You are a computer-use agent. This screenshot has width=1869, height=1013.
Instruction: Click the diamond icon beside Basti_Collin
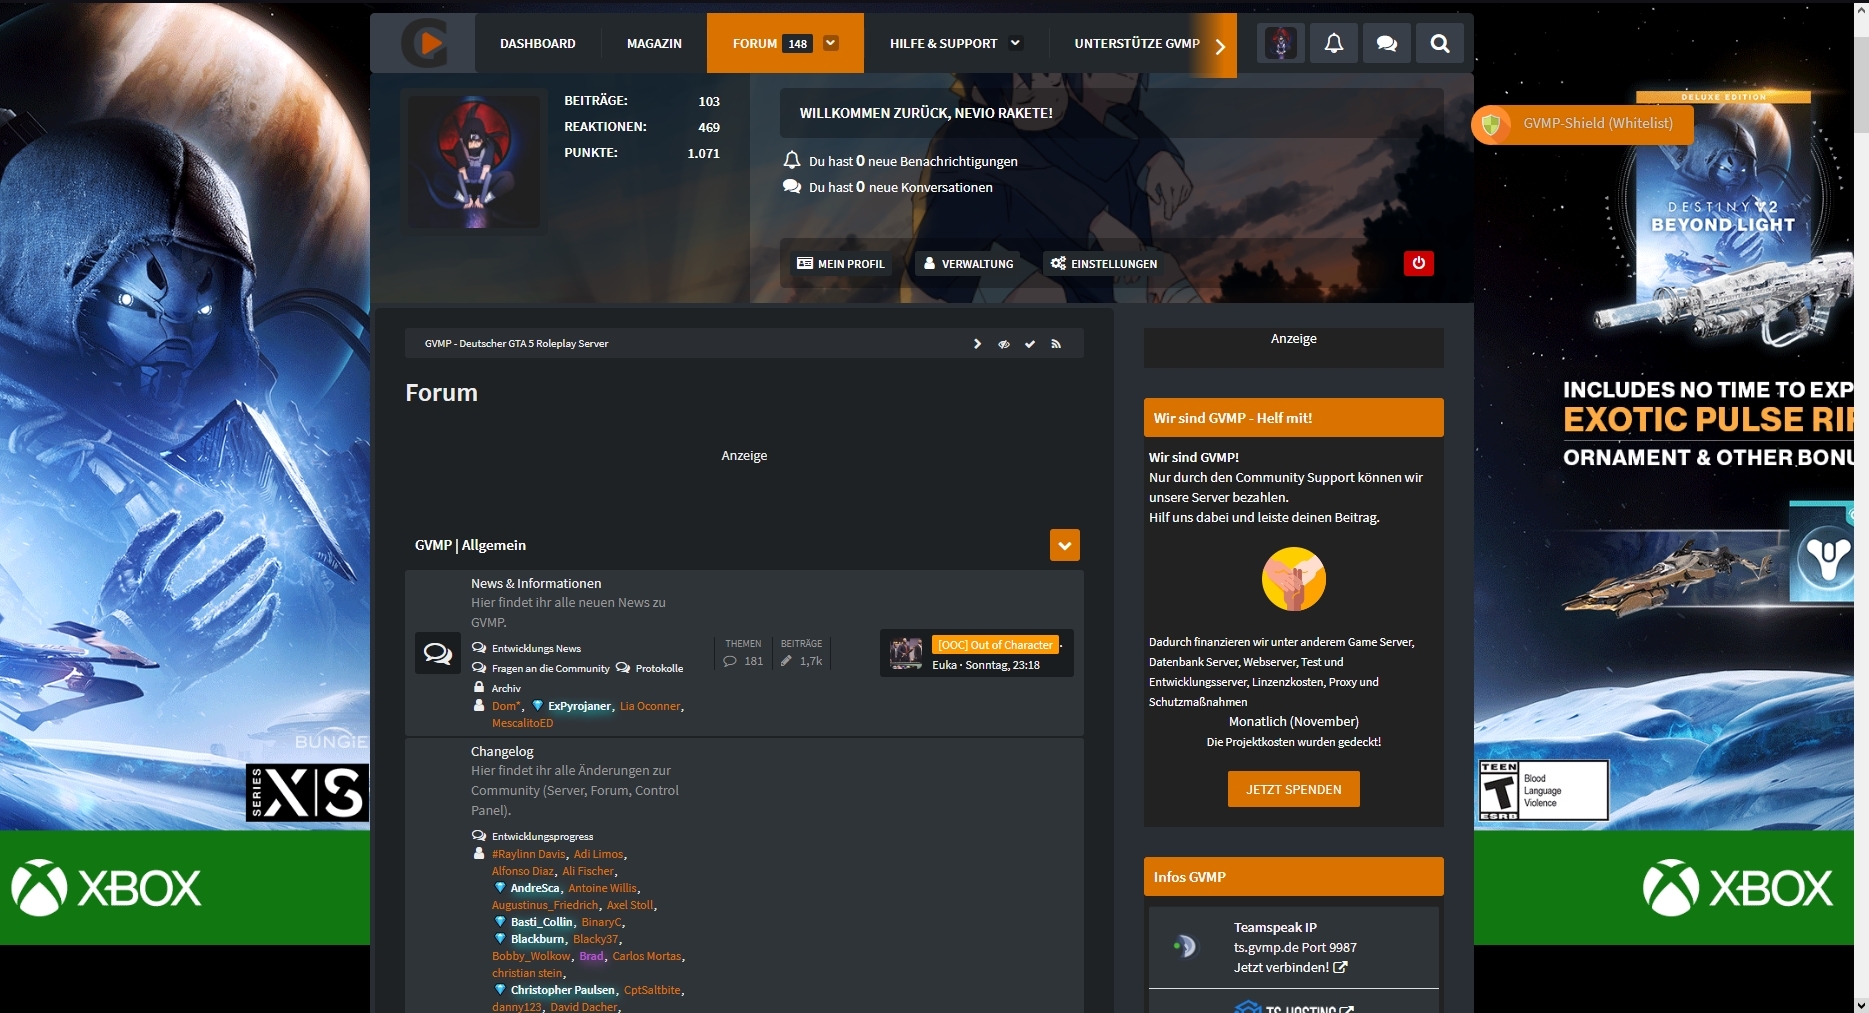(500, 922)
